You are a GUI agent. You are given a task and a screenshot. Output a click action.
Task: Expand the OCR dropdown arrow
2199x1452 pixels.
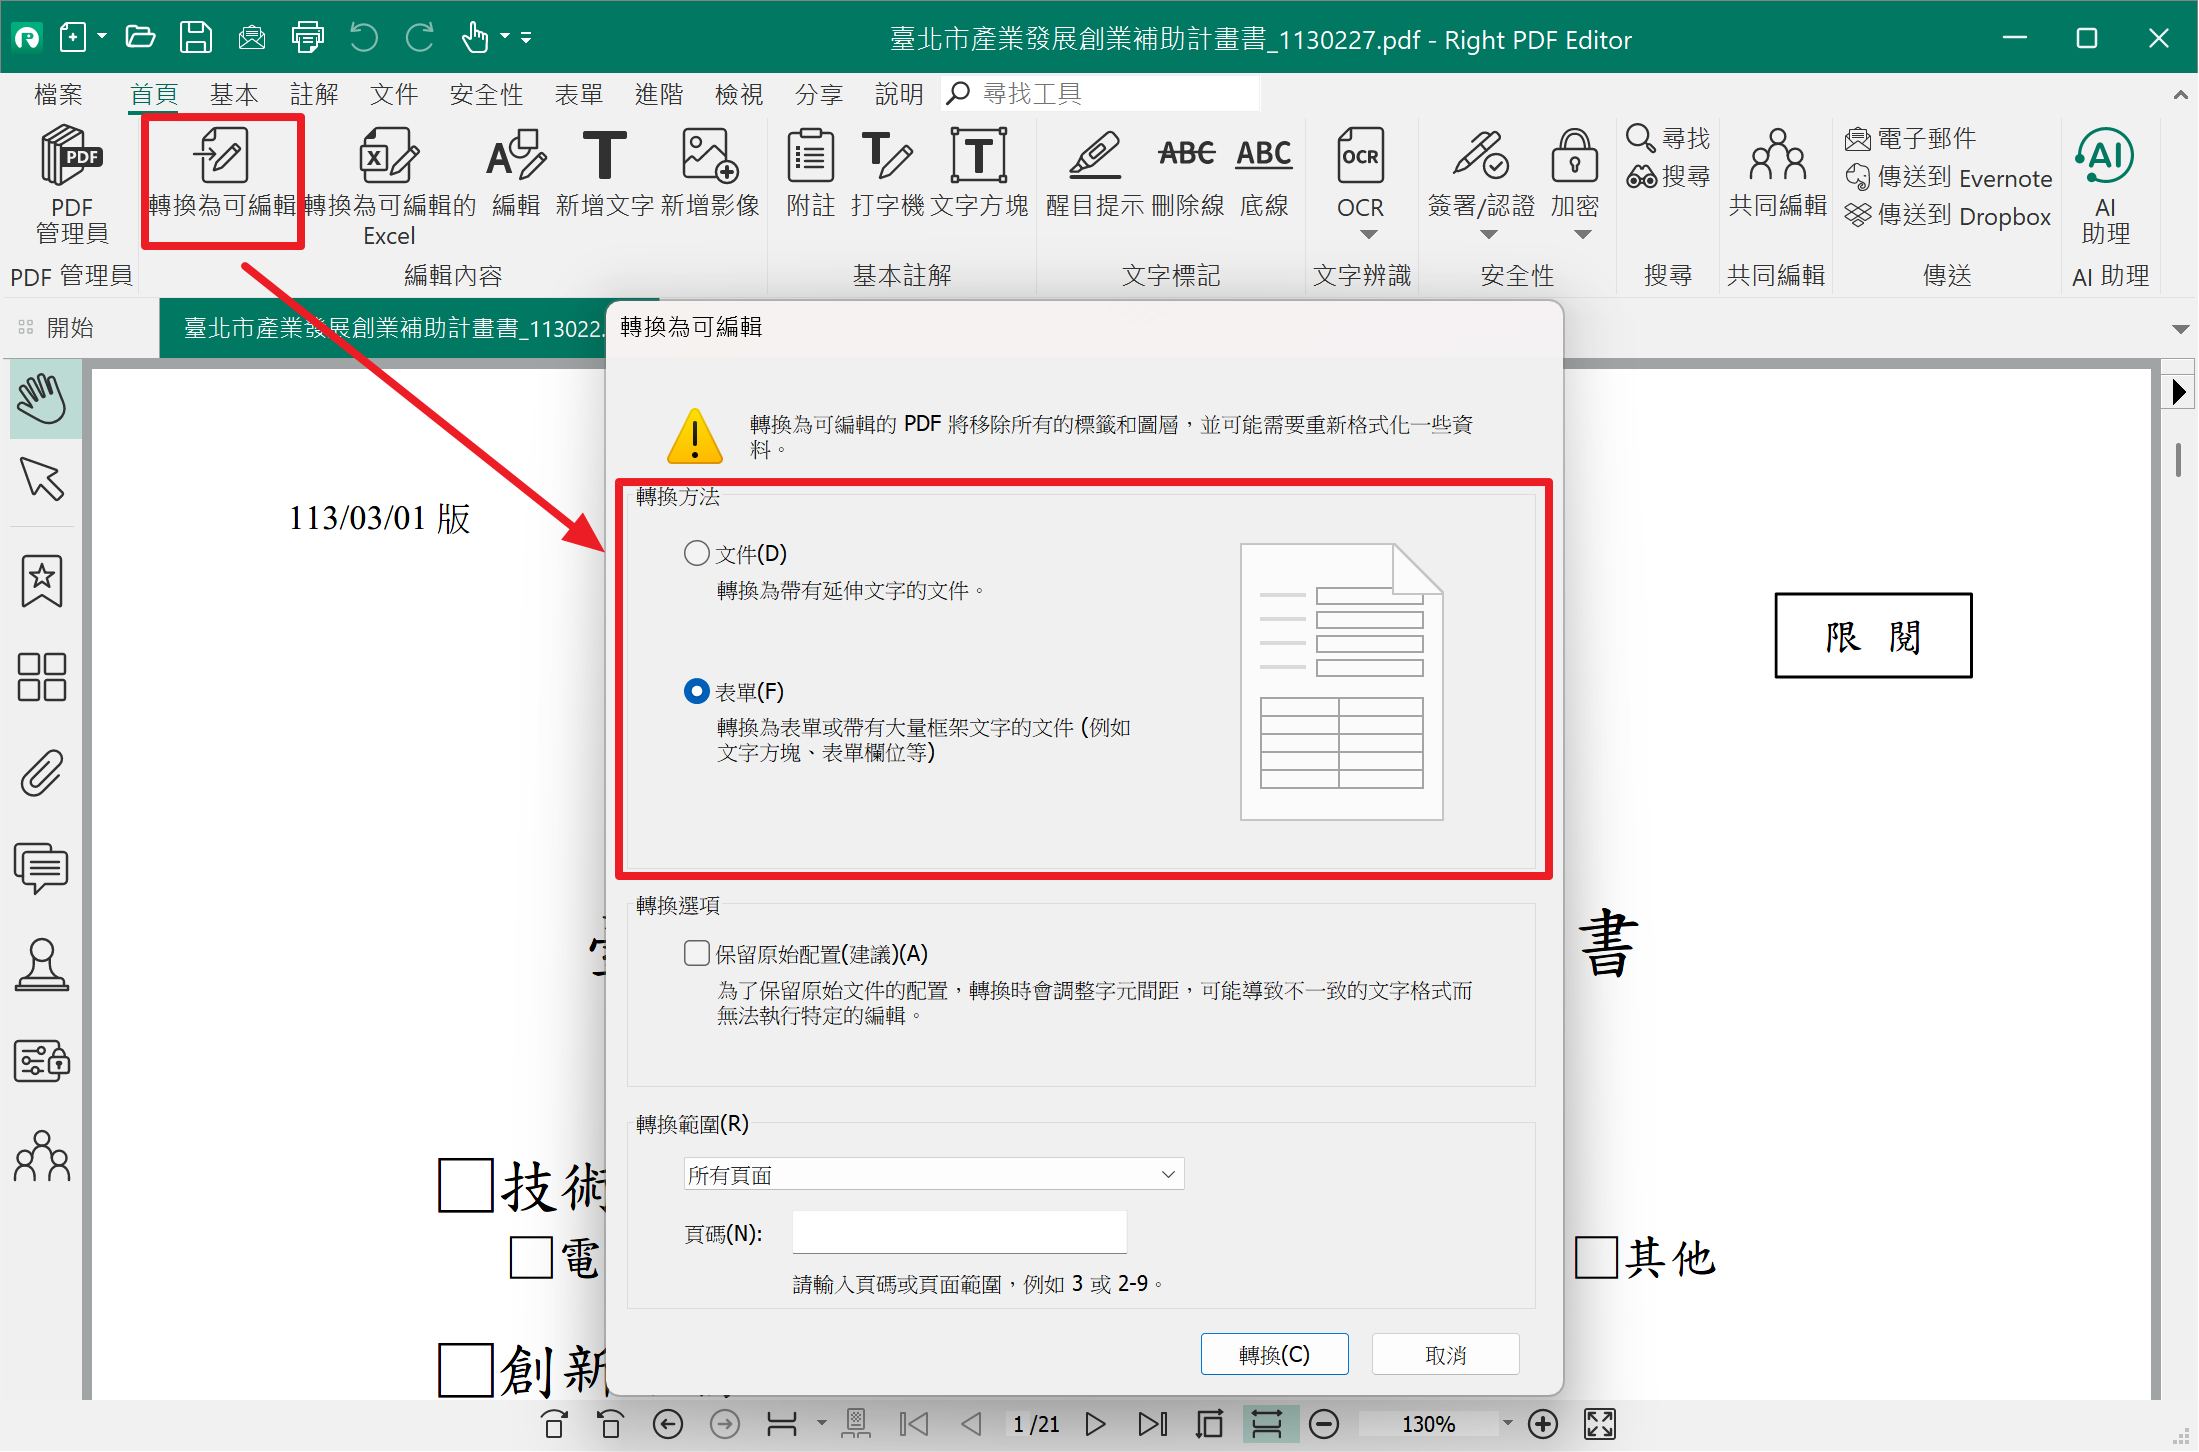1369,235
